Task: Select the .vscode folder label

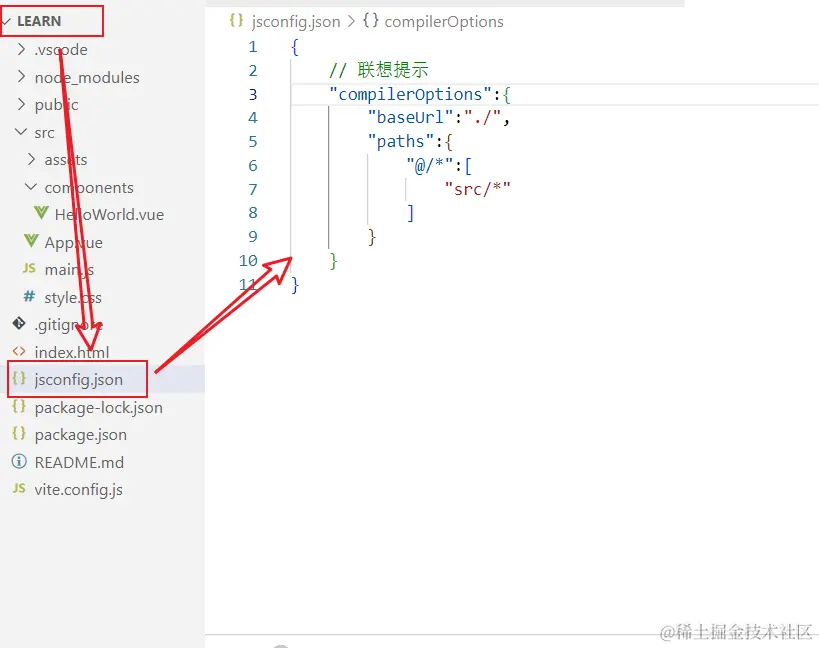Action: coord(61,50)
